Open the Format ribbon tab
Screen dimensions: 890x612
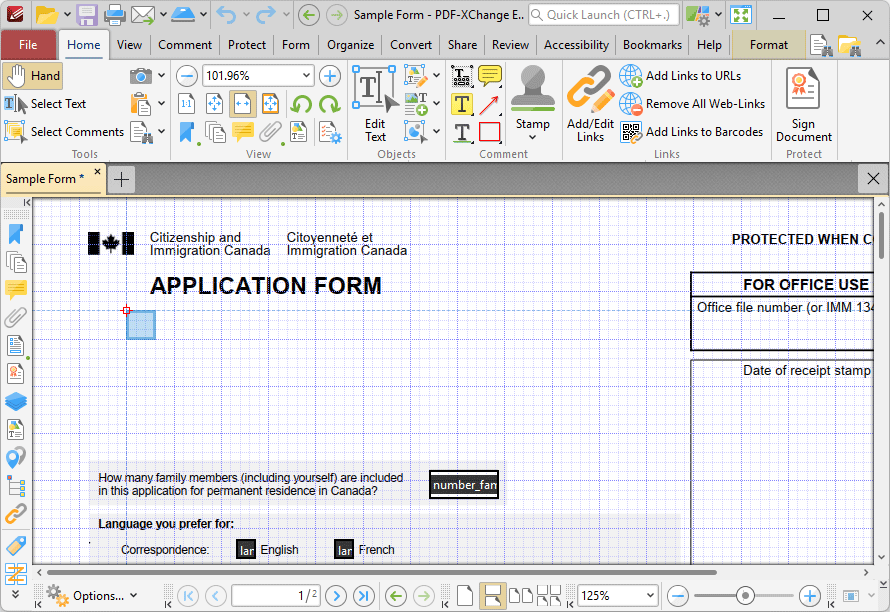point(769,45)
